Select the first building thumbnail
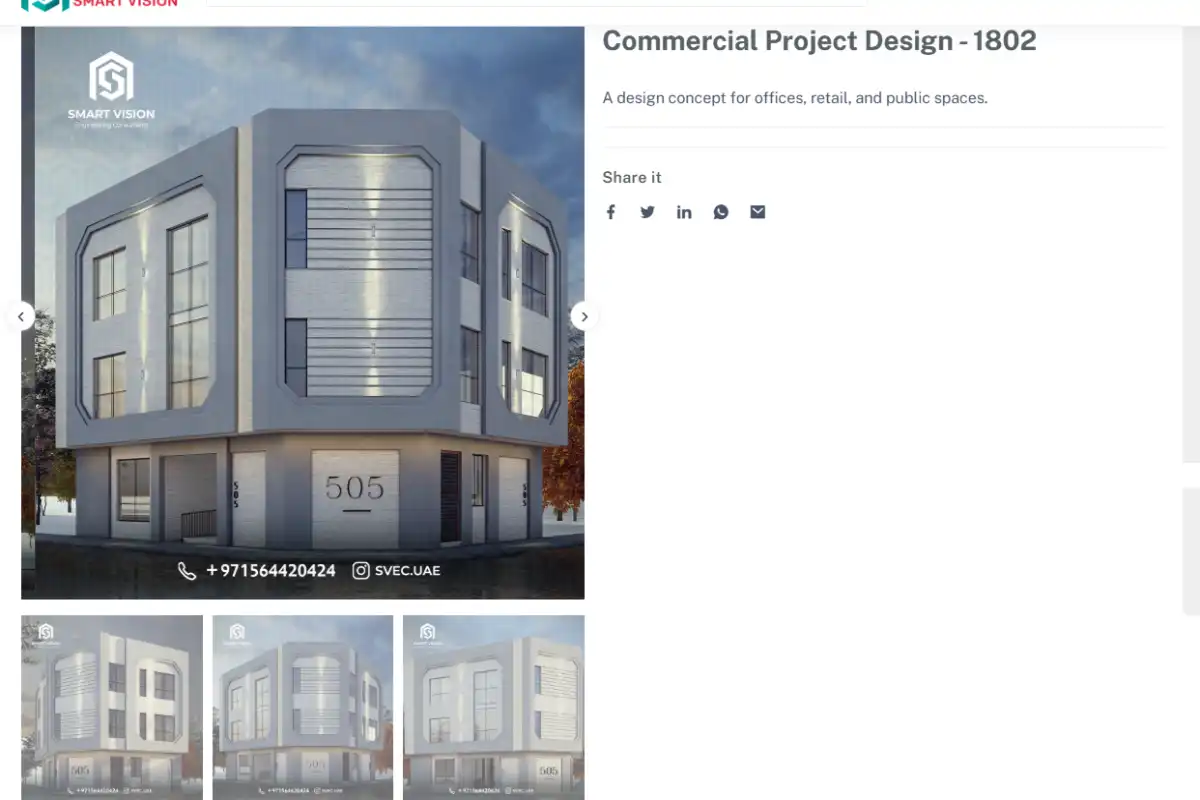Image resolution: width=1200 pixels, height=800 pixels. point(112,706)
